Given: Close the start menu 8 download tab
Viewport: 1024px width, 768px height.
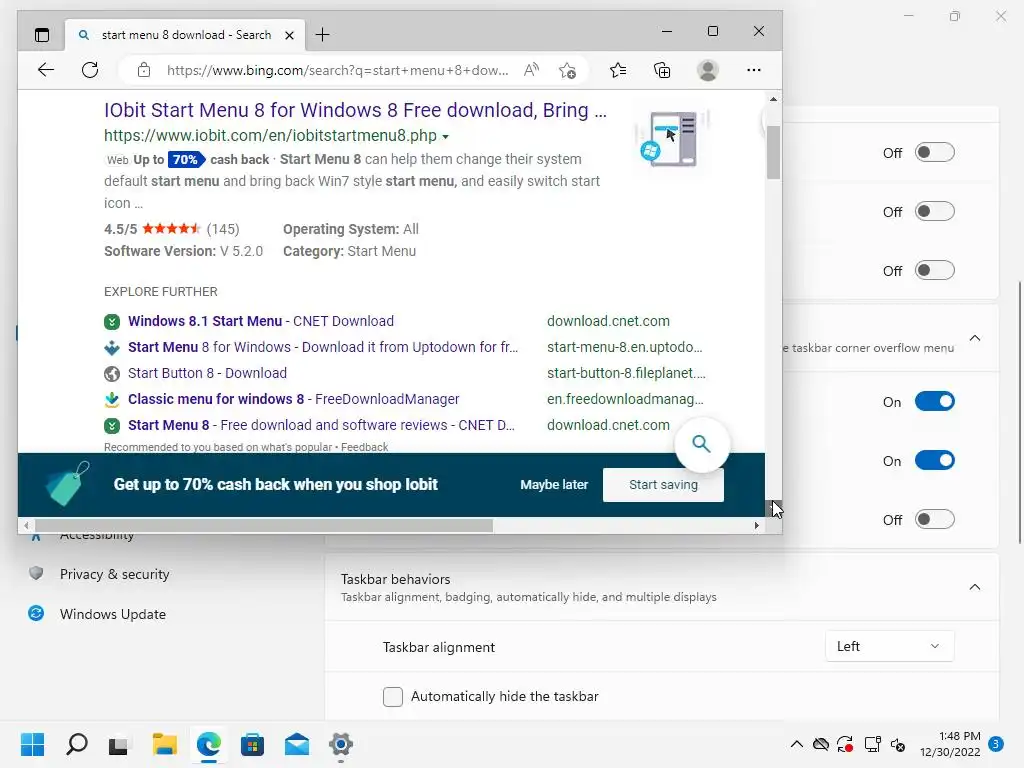Looking at the screenshot, I should click(289, 35).
